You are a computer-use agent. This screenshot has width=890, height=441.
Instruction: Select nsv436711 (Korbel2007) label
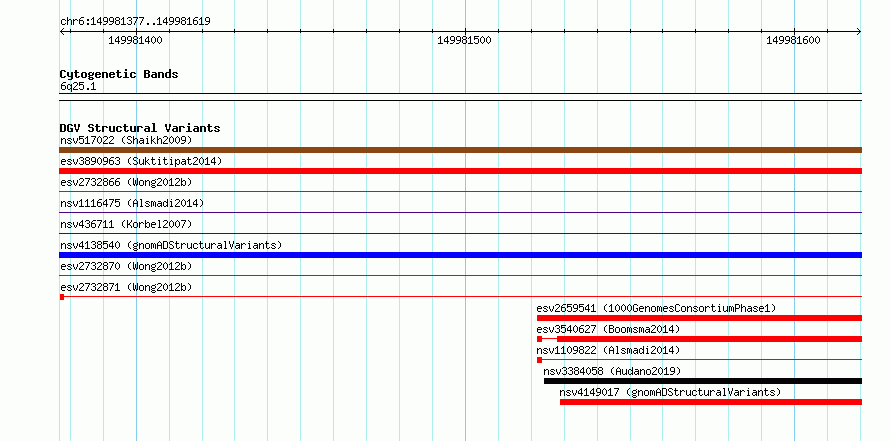coord(126,224)
